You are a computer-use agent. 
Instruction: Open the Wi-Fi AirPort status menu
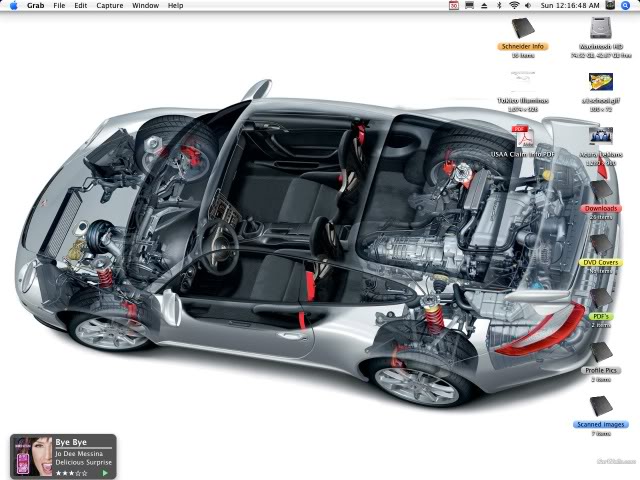pos(514,5)
